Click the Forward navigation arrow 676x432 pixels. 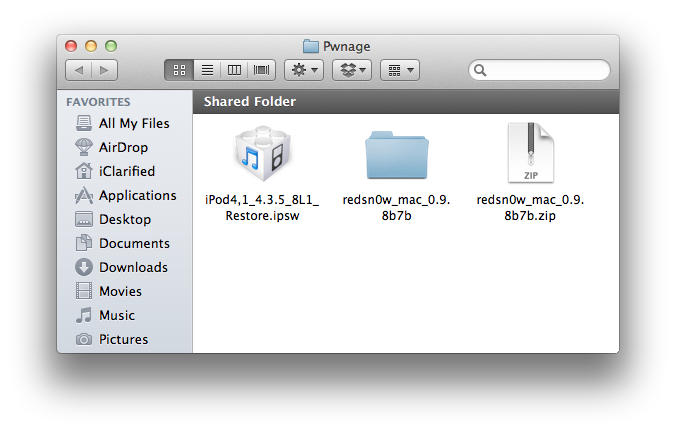(x=104, y=70)
